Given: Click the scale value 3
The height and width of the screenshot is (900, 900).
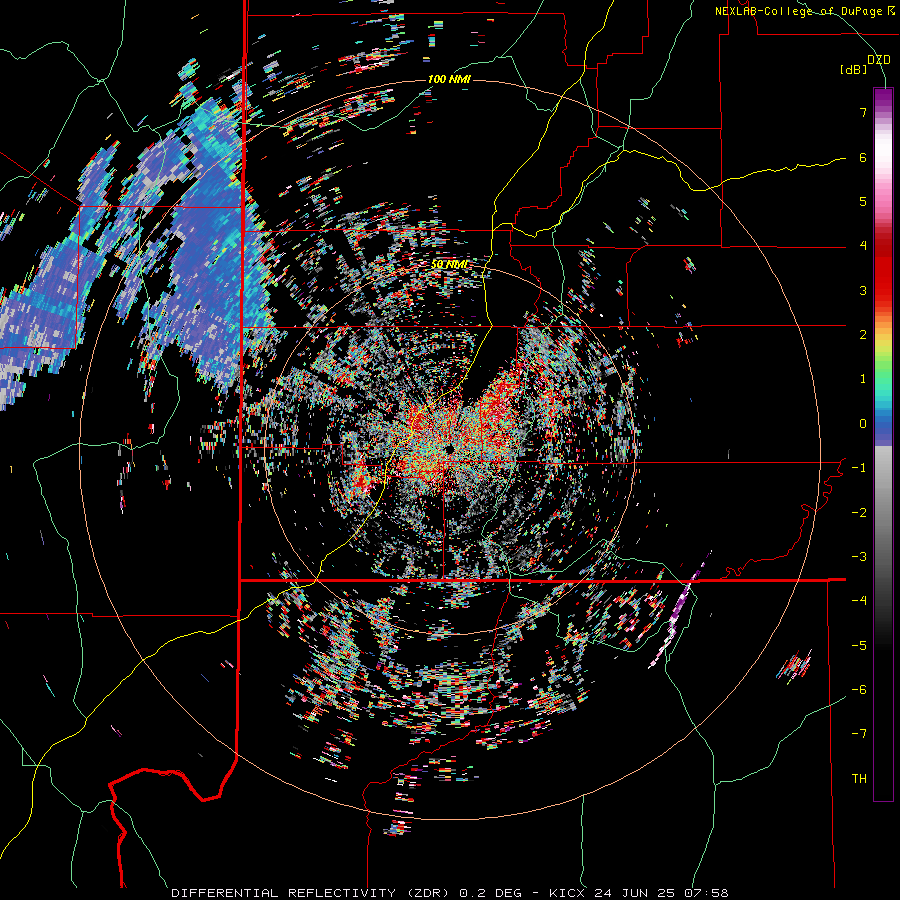Looking at the screenshot, I should (x=863, y=290).
